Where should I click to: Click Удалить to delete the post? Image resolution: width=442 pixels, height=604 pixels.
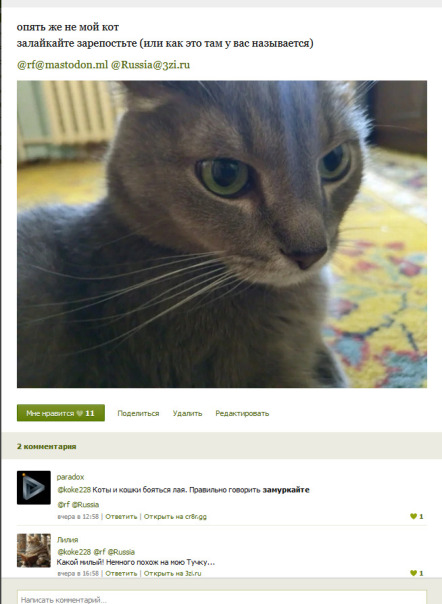[x=187, y=413]
